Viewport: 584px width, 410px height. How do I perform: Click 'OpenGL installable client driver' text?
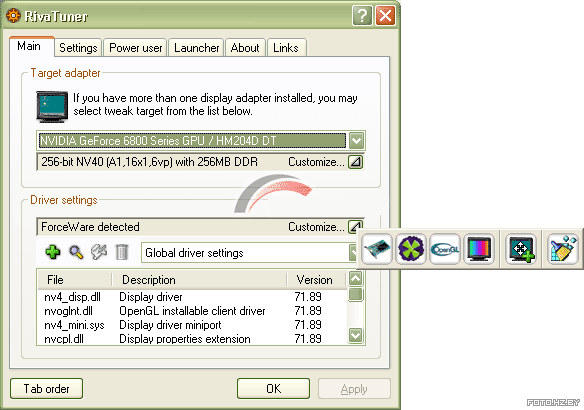pos(192,311)
